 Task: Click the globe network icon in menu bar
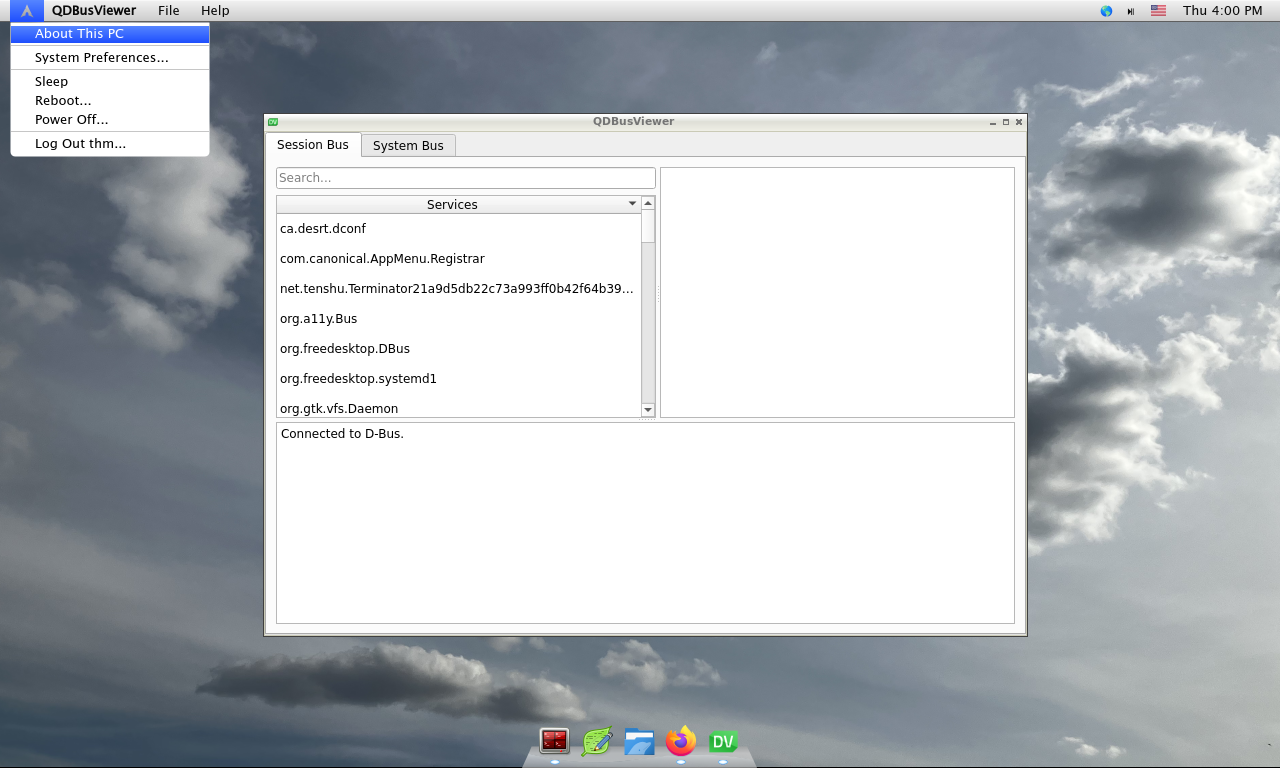tap(1106, 11)
